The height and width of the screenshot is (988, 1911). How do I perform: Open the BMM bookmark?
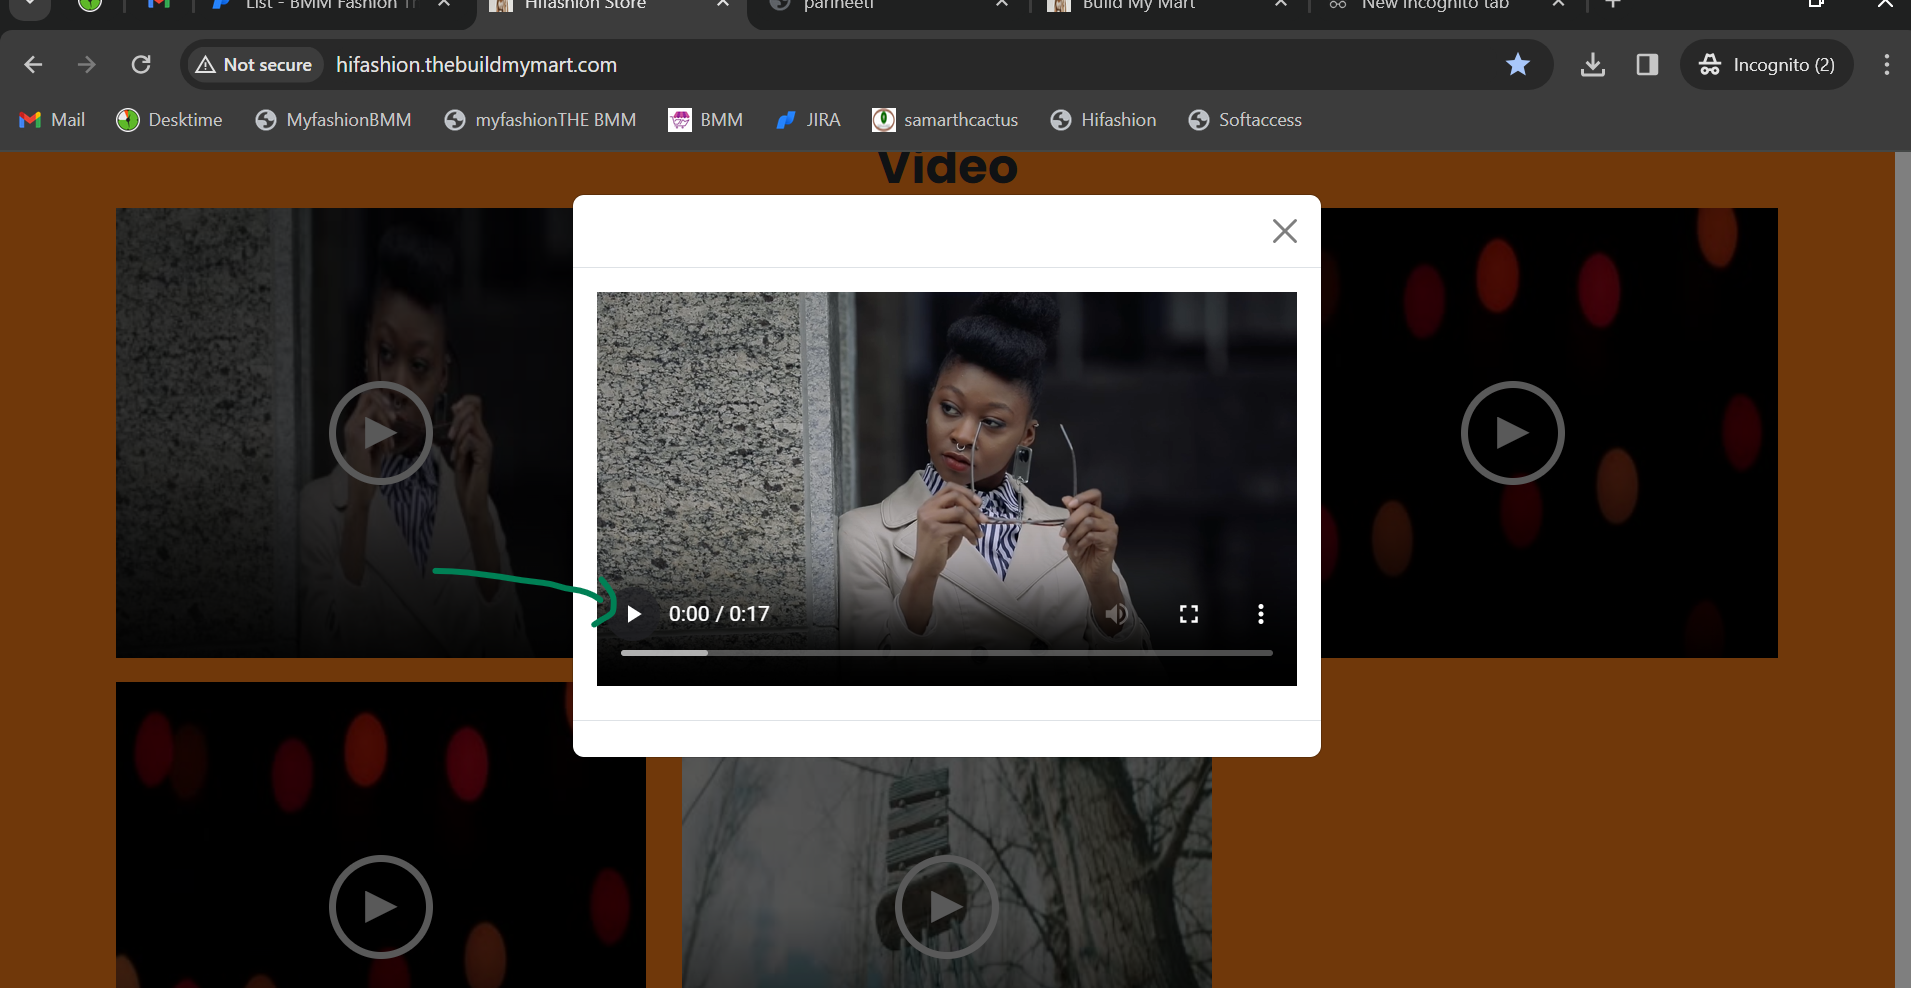(705, 120)
